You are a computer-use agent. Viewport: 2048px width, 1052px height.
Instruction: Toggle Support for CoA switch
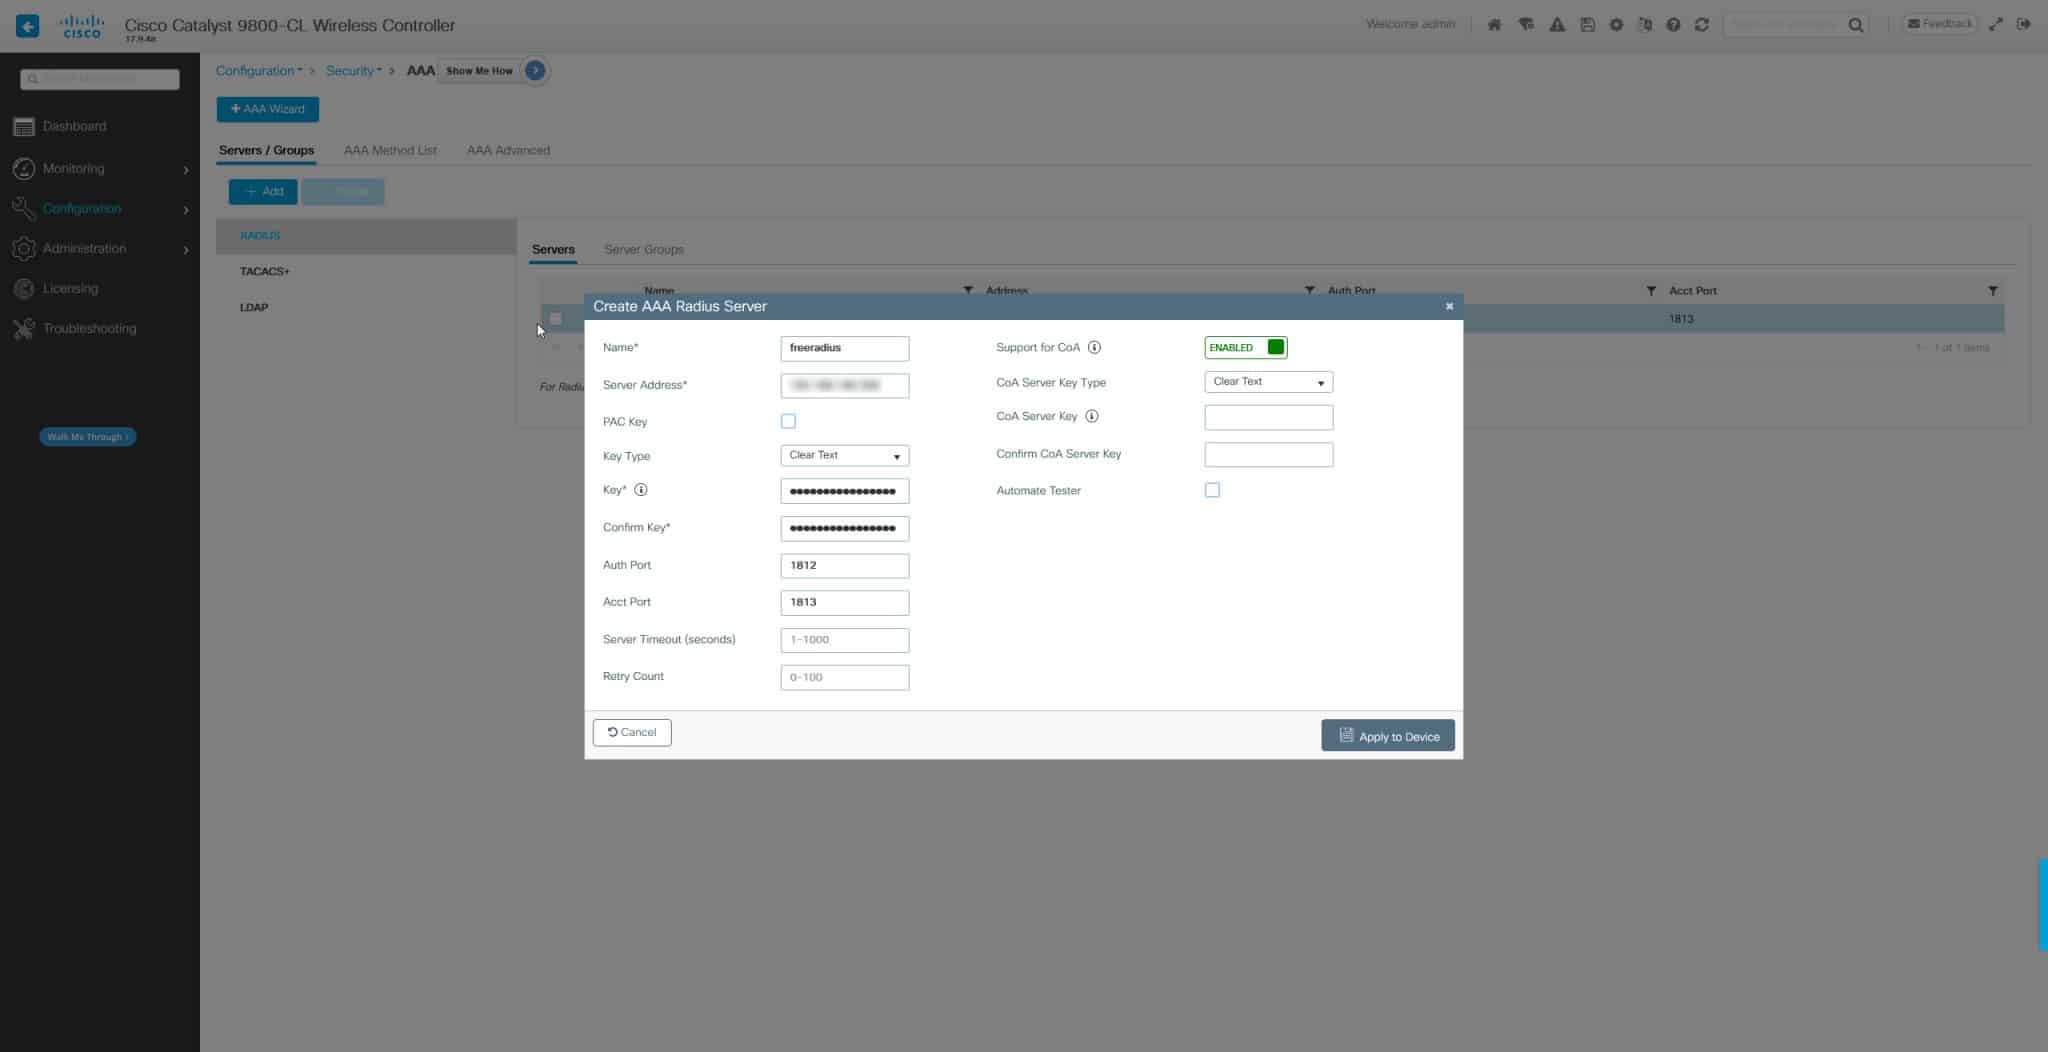coord(1245,347)
